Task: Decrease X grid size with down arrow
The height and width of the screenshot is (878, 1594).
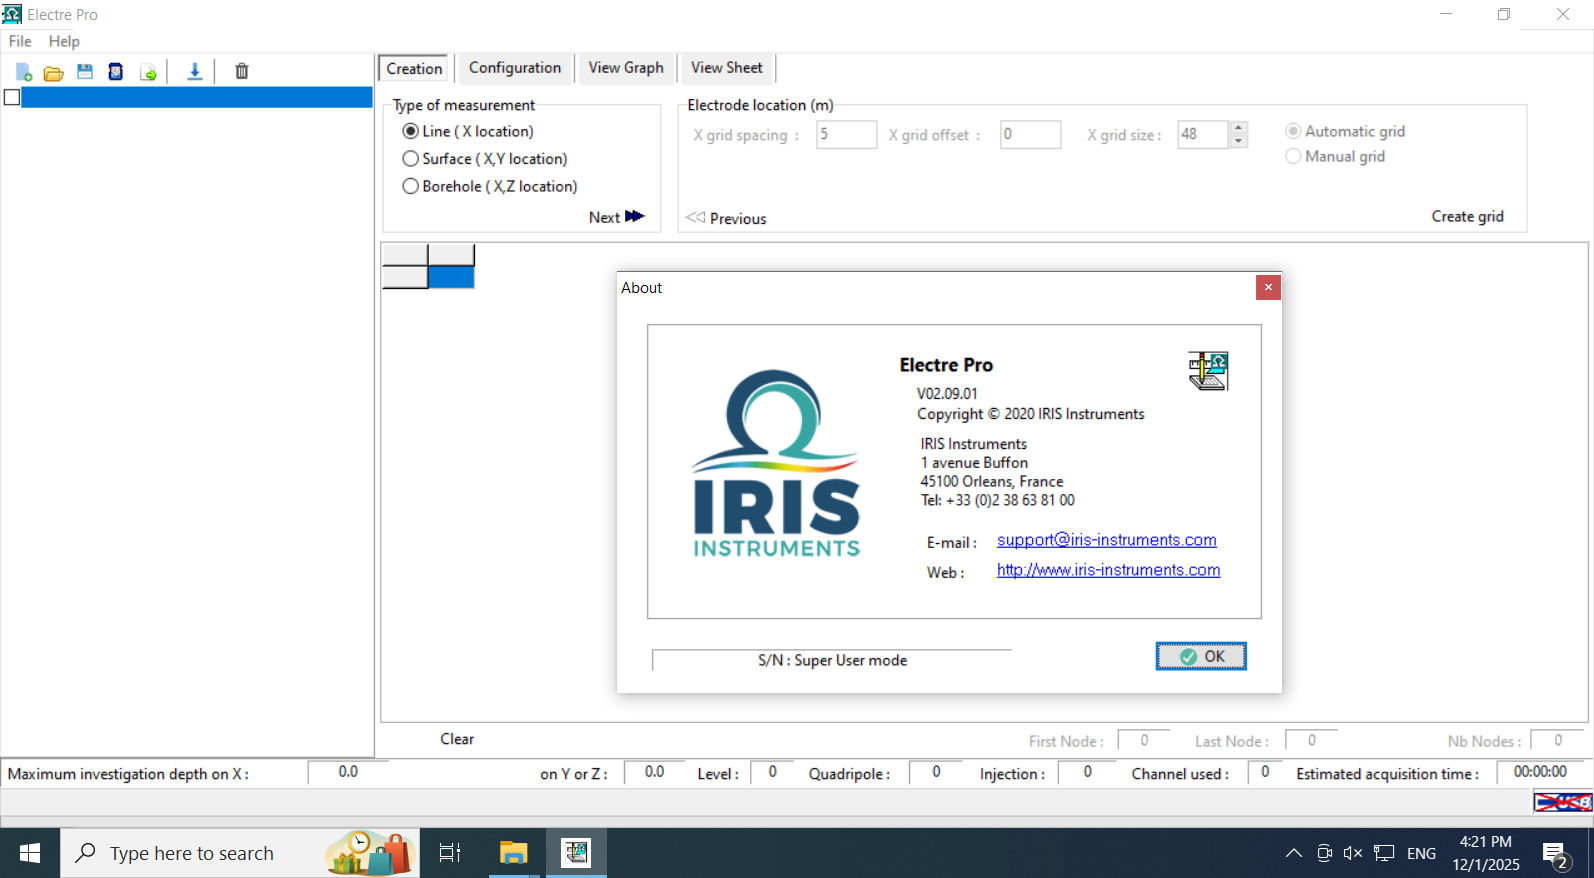Action: [1239, 141]
